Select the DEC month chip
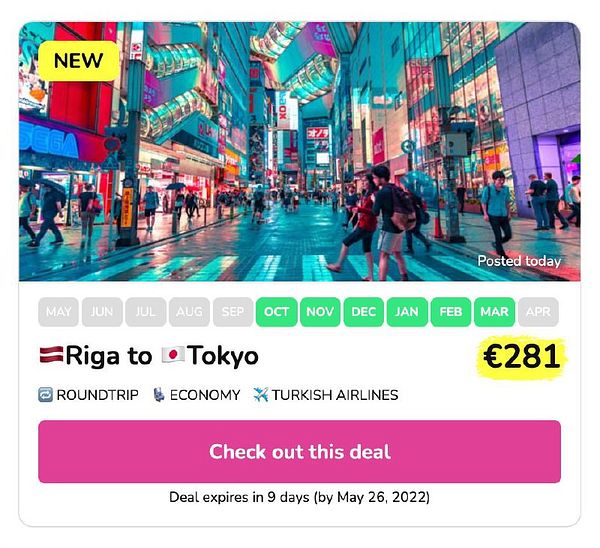Screen dimensions: 600x548 click(364, 312)
